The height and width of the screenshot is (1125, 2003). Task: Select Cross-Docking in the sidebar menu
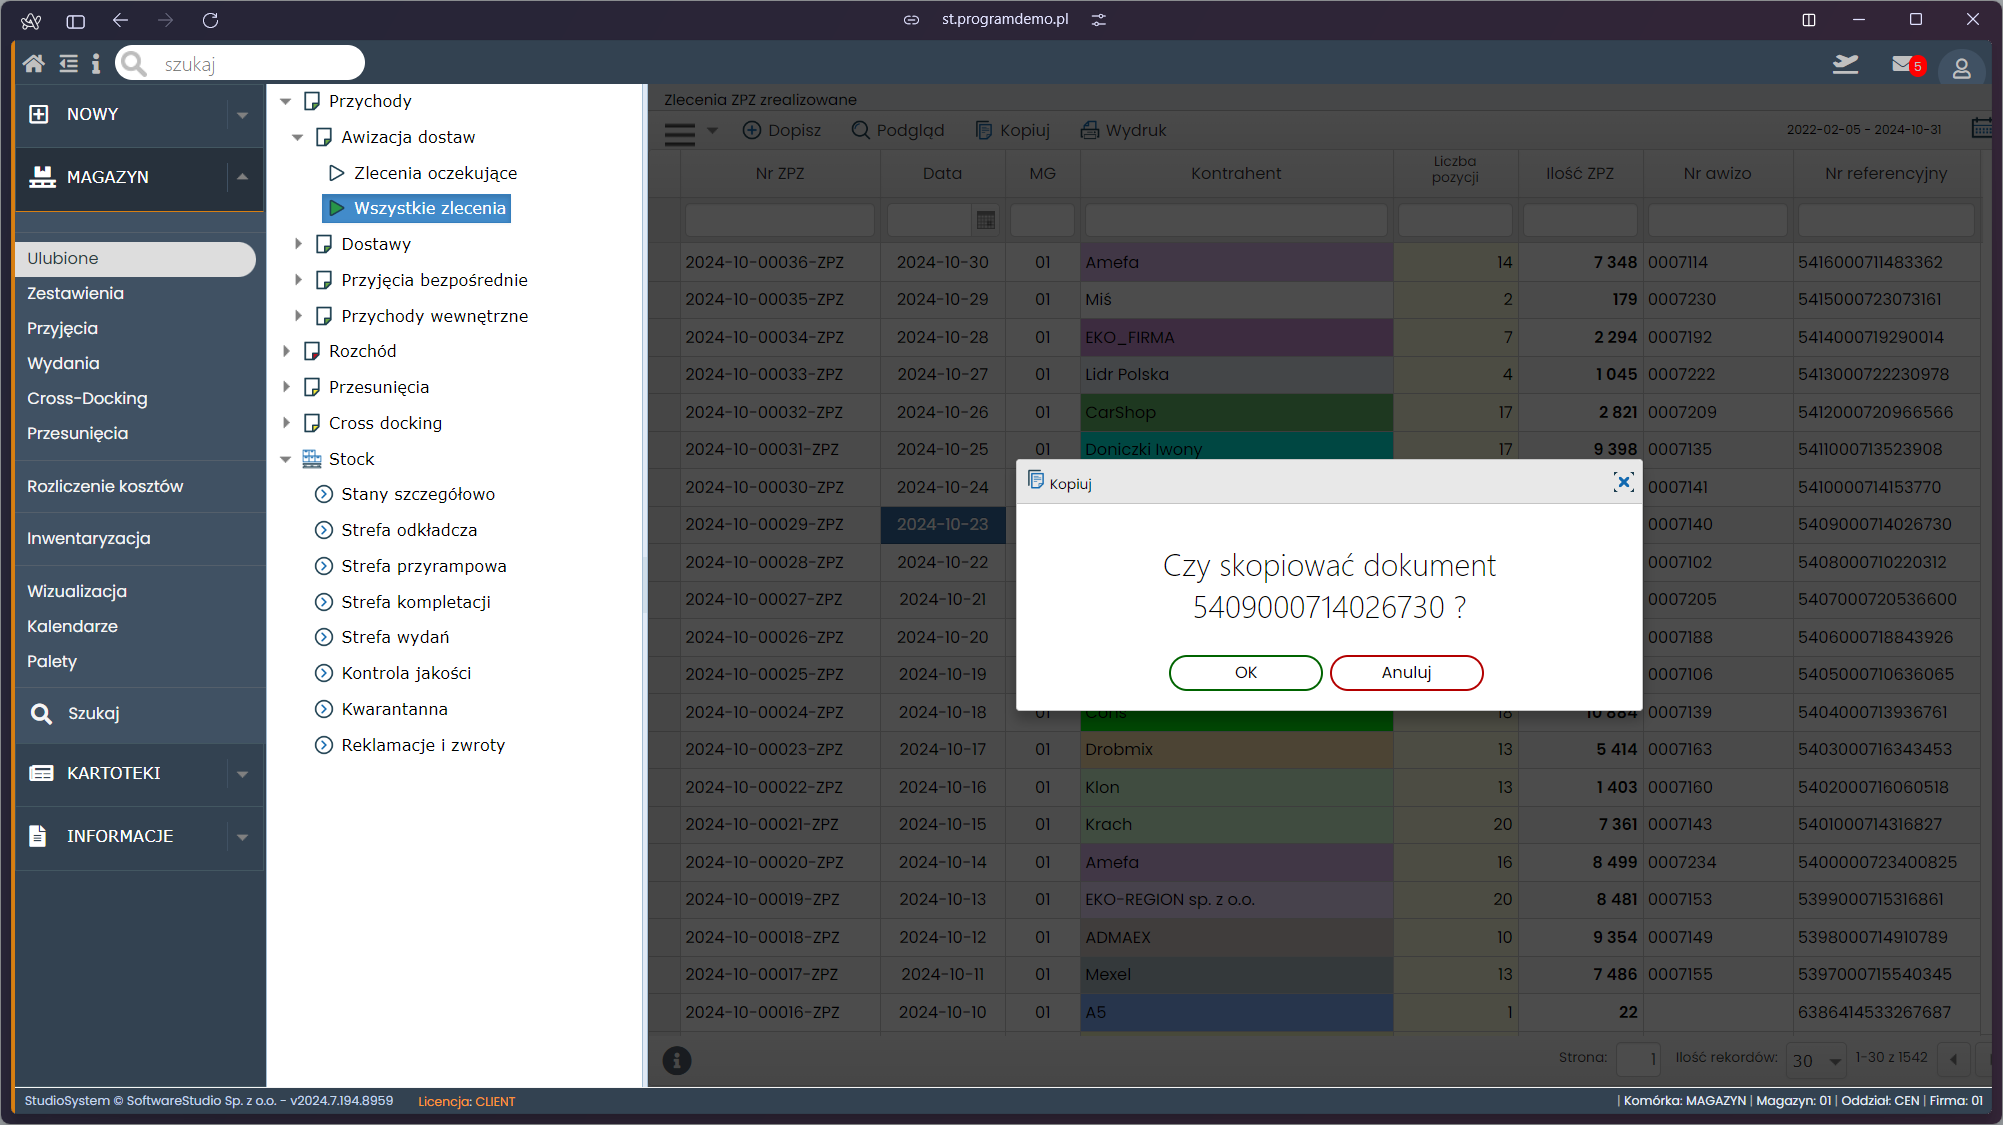click(87, 398)
